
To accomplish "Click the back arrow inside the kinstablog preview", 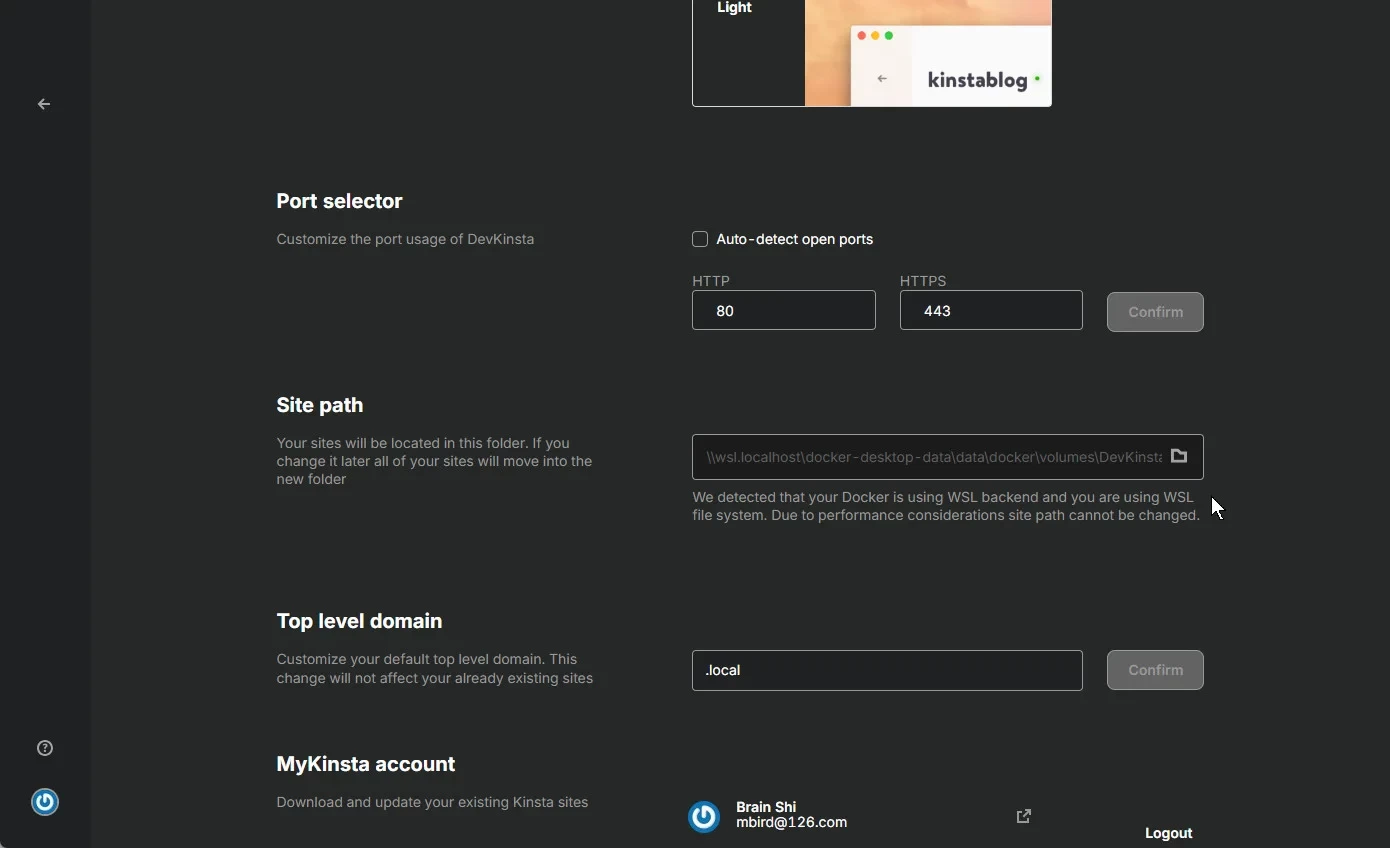I will click(881, 78).
